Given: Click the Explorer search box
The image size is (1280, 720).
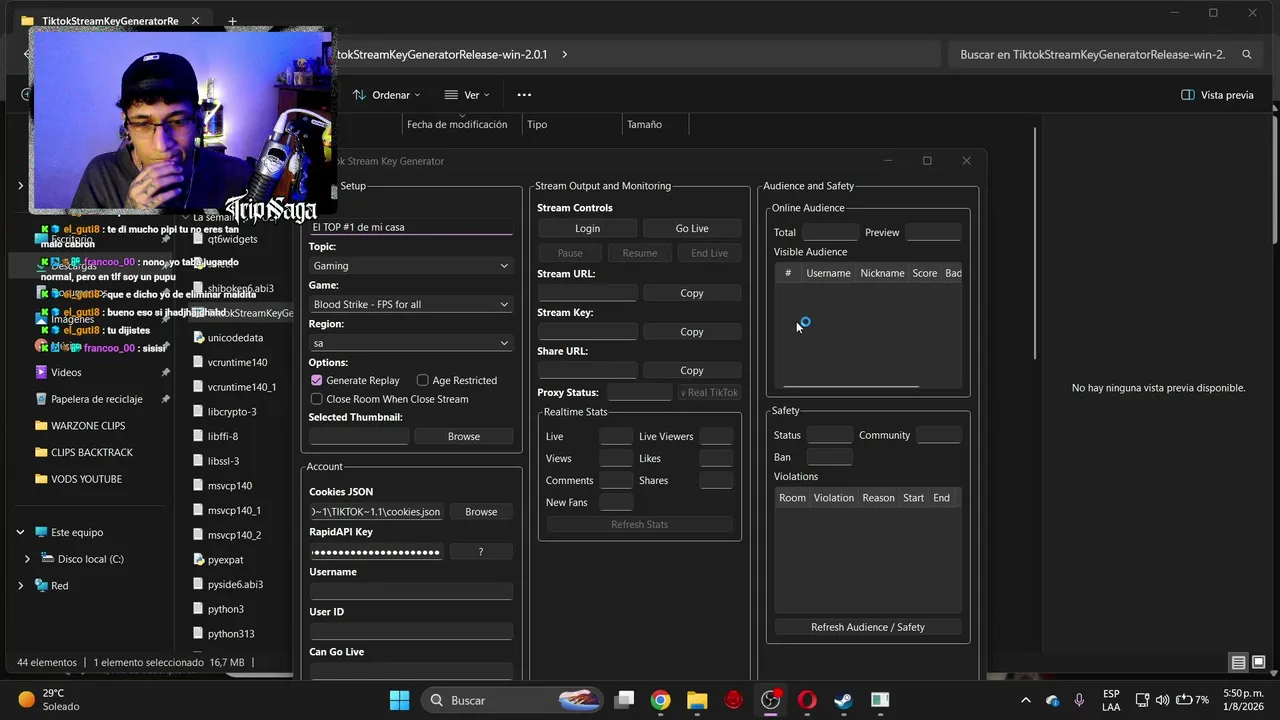Looking at the screenshot, I should coord(1104,55).
